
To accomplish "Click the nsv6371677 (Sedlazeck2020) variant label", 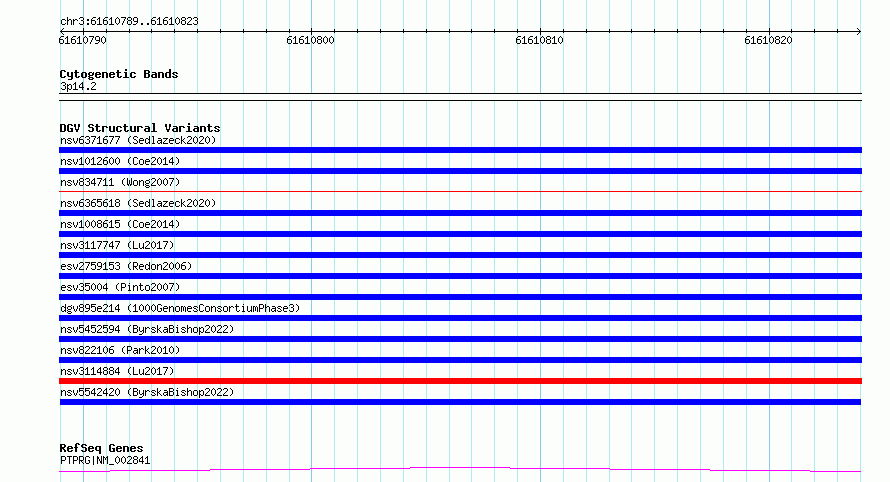I will (138, 140).
